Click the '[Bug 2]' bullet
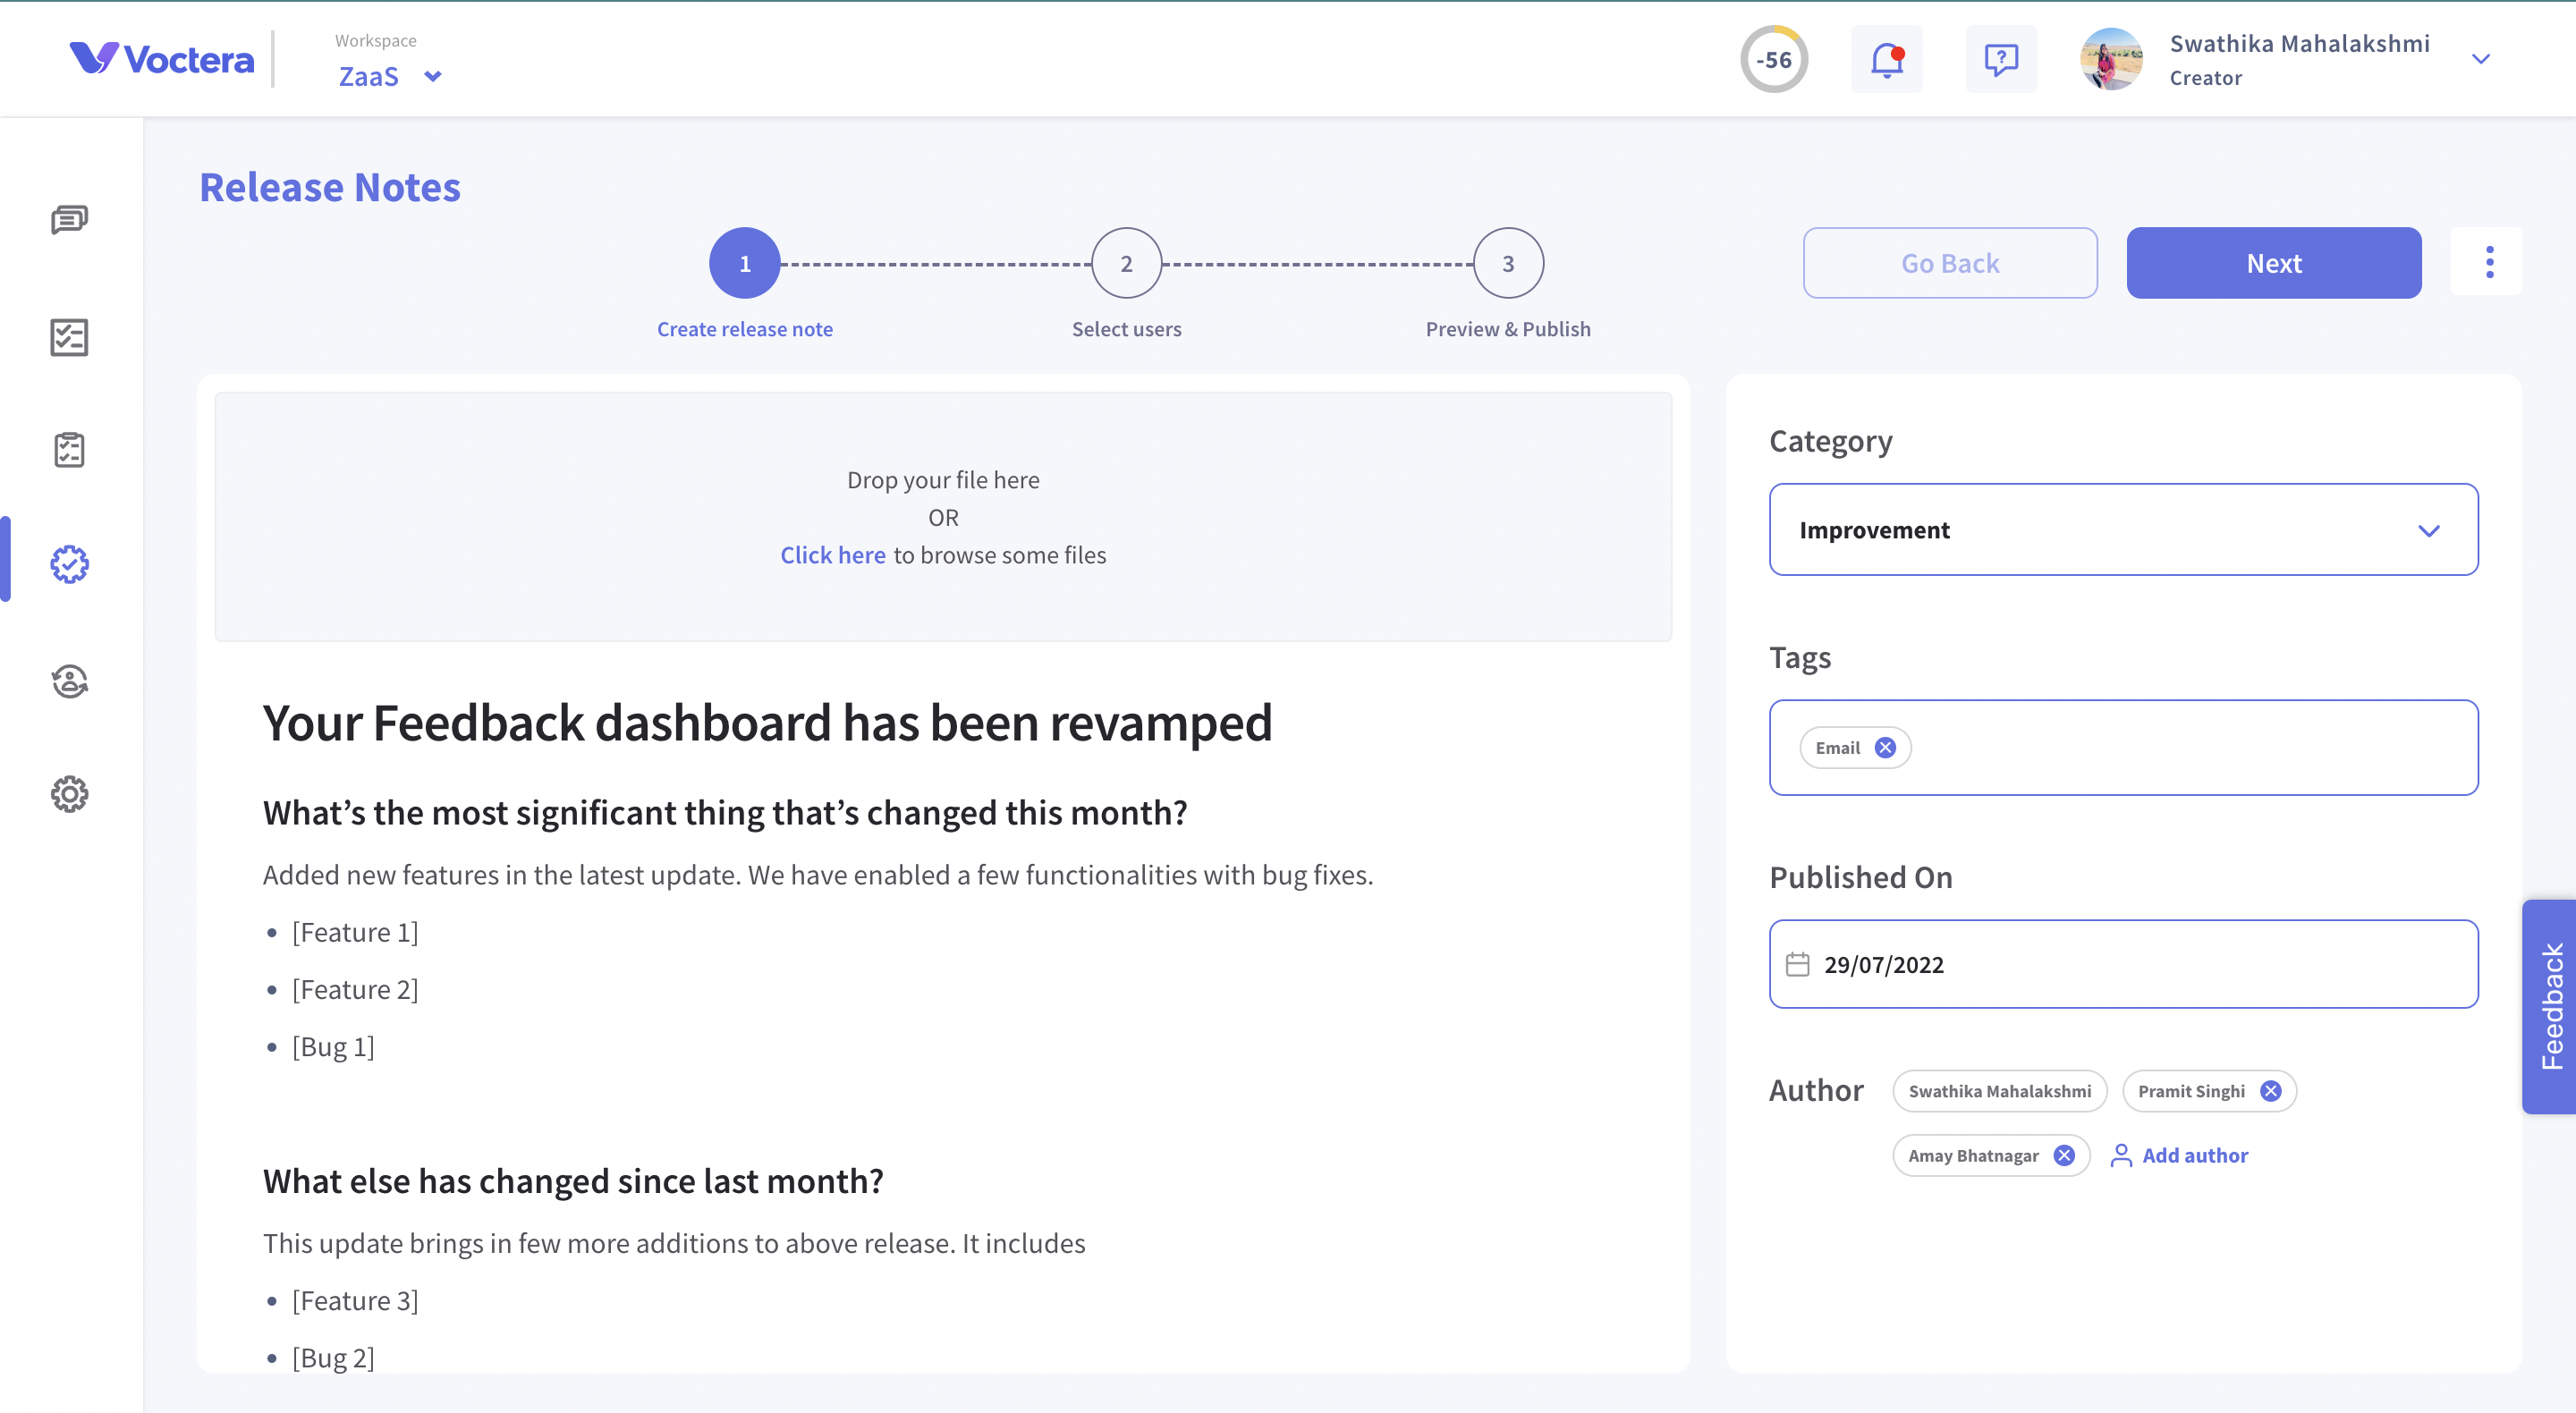2576x1413 pixels. click(x=333, y=1358)
